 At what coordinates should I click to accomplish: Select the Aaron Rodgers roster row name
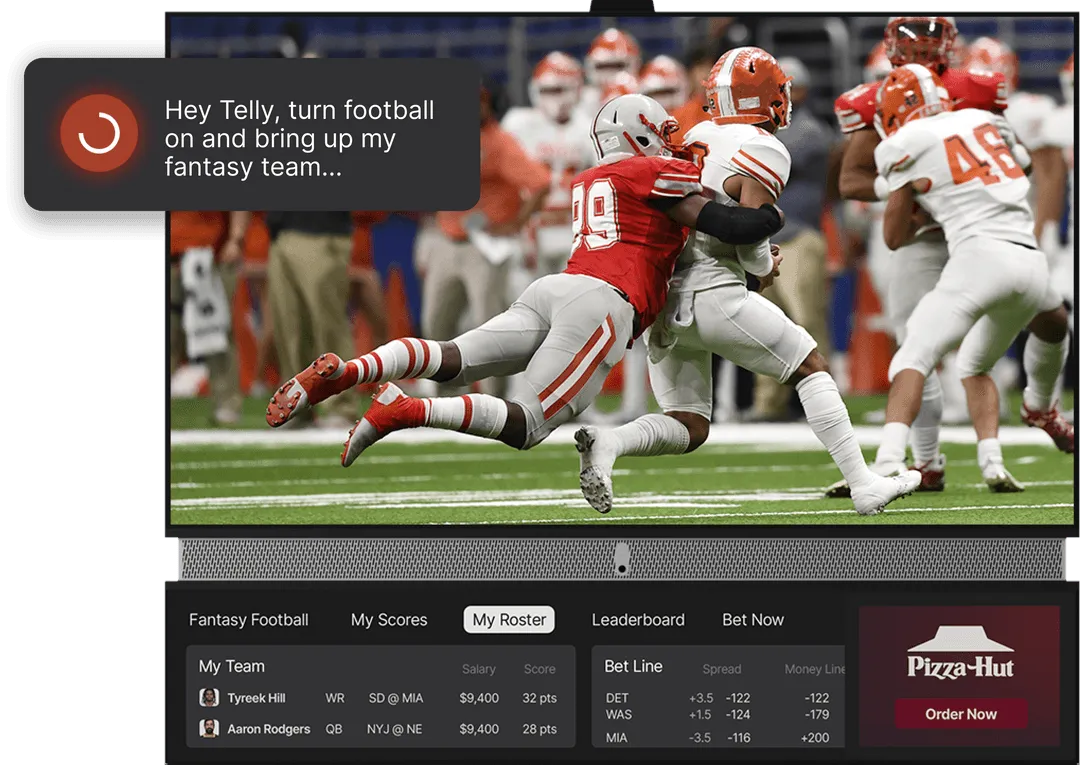pos(268,729)
